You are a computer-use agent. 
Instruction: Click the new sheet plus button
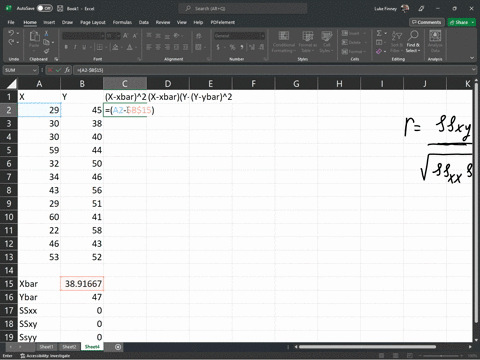click(x=118, y=347)
